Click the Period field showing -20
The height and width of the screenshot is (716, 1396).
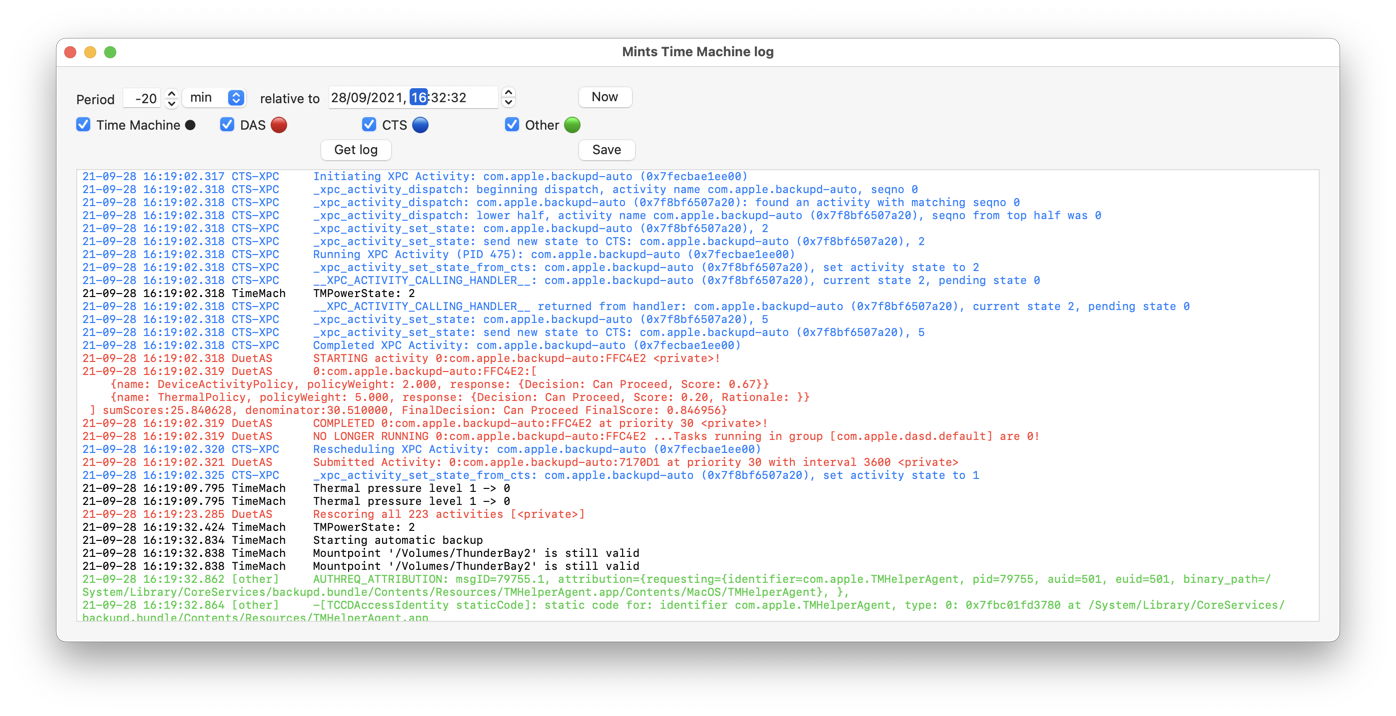141,98
